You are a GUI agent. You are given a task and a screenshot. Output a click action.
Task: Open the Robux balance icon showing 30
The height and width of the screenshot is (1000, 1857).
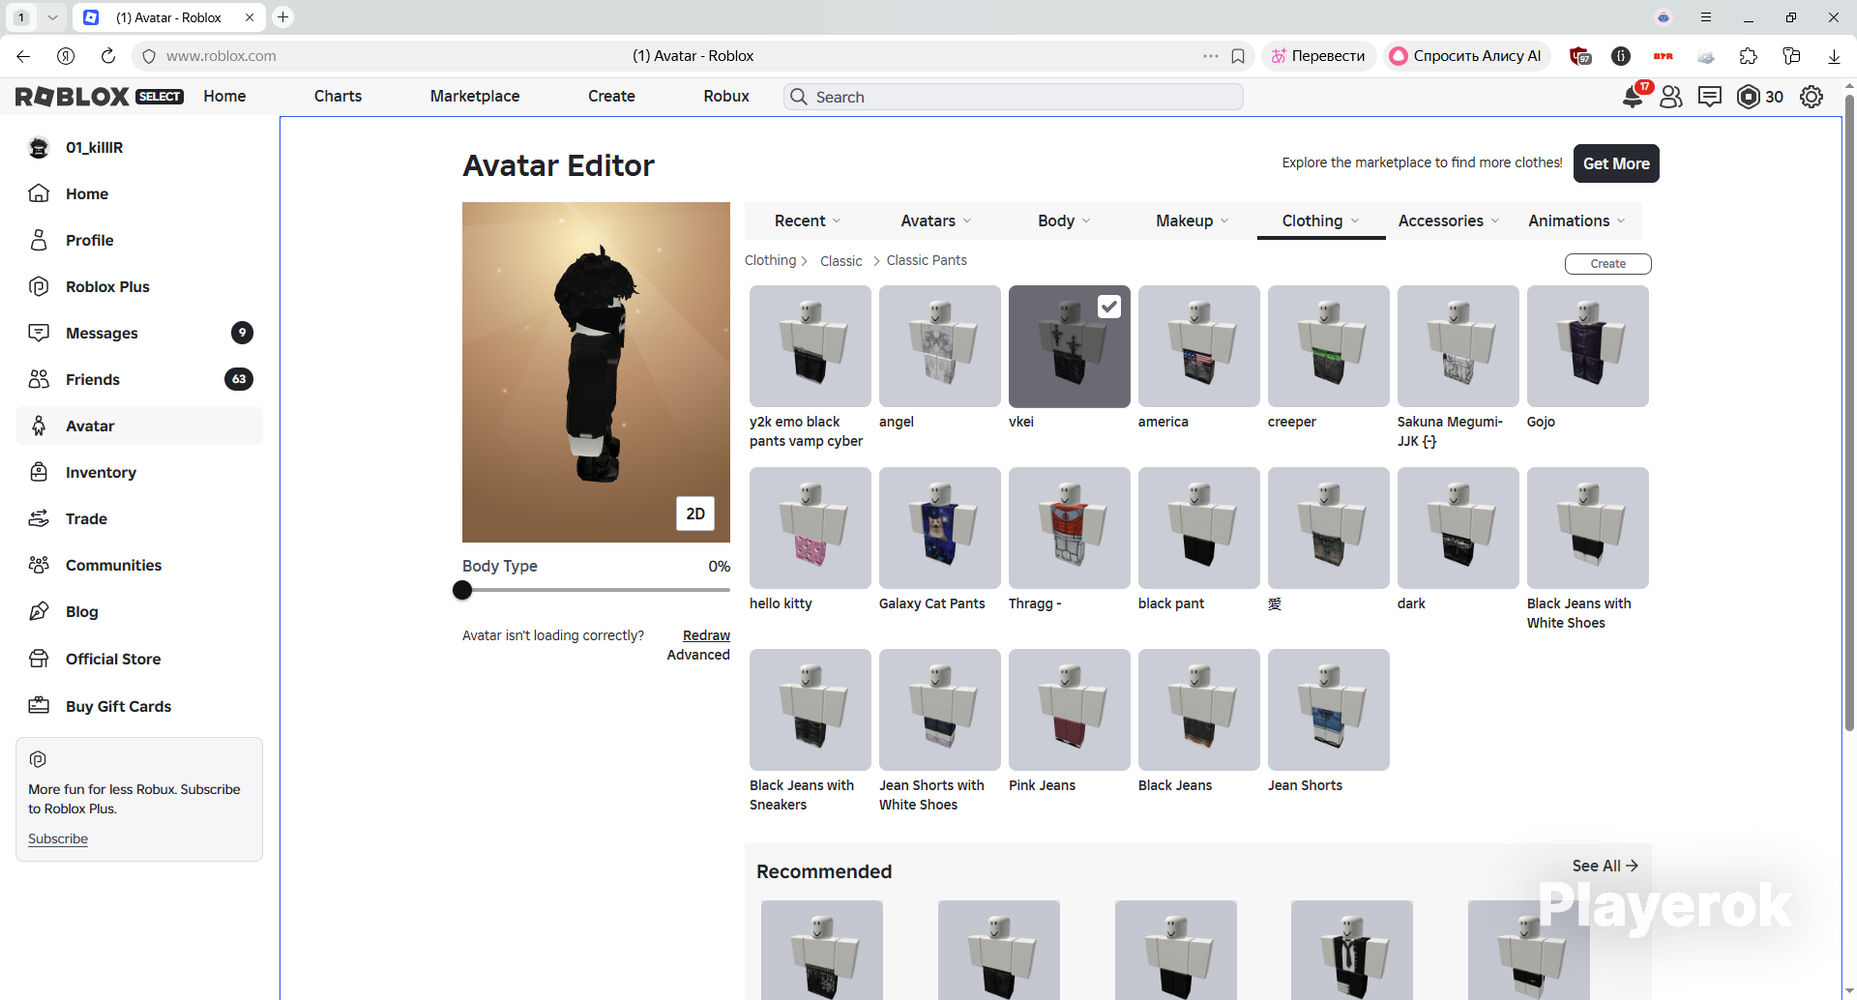tap(1748, 96)
